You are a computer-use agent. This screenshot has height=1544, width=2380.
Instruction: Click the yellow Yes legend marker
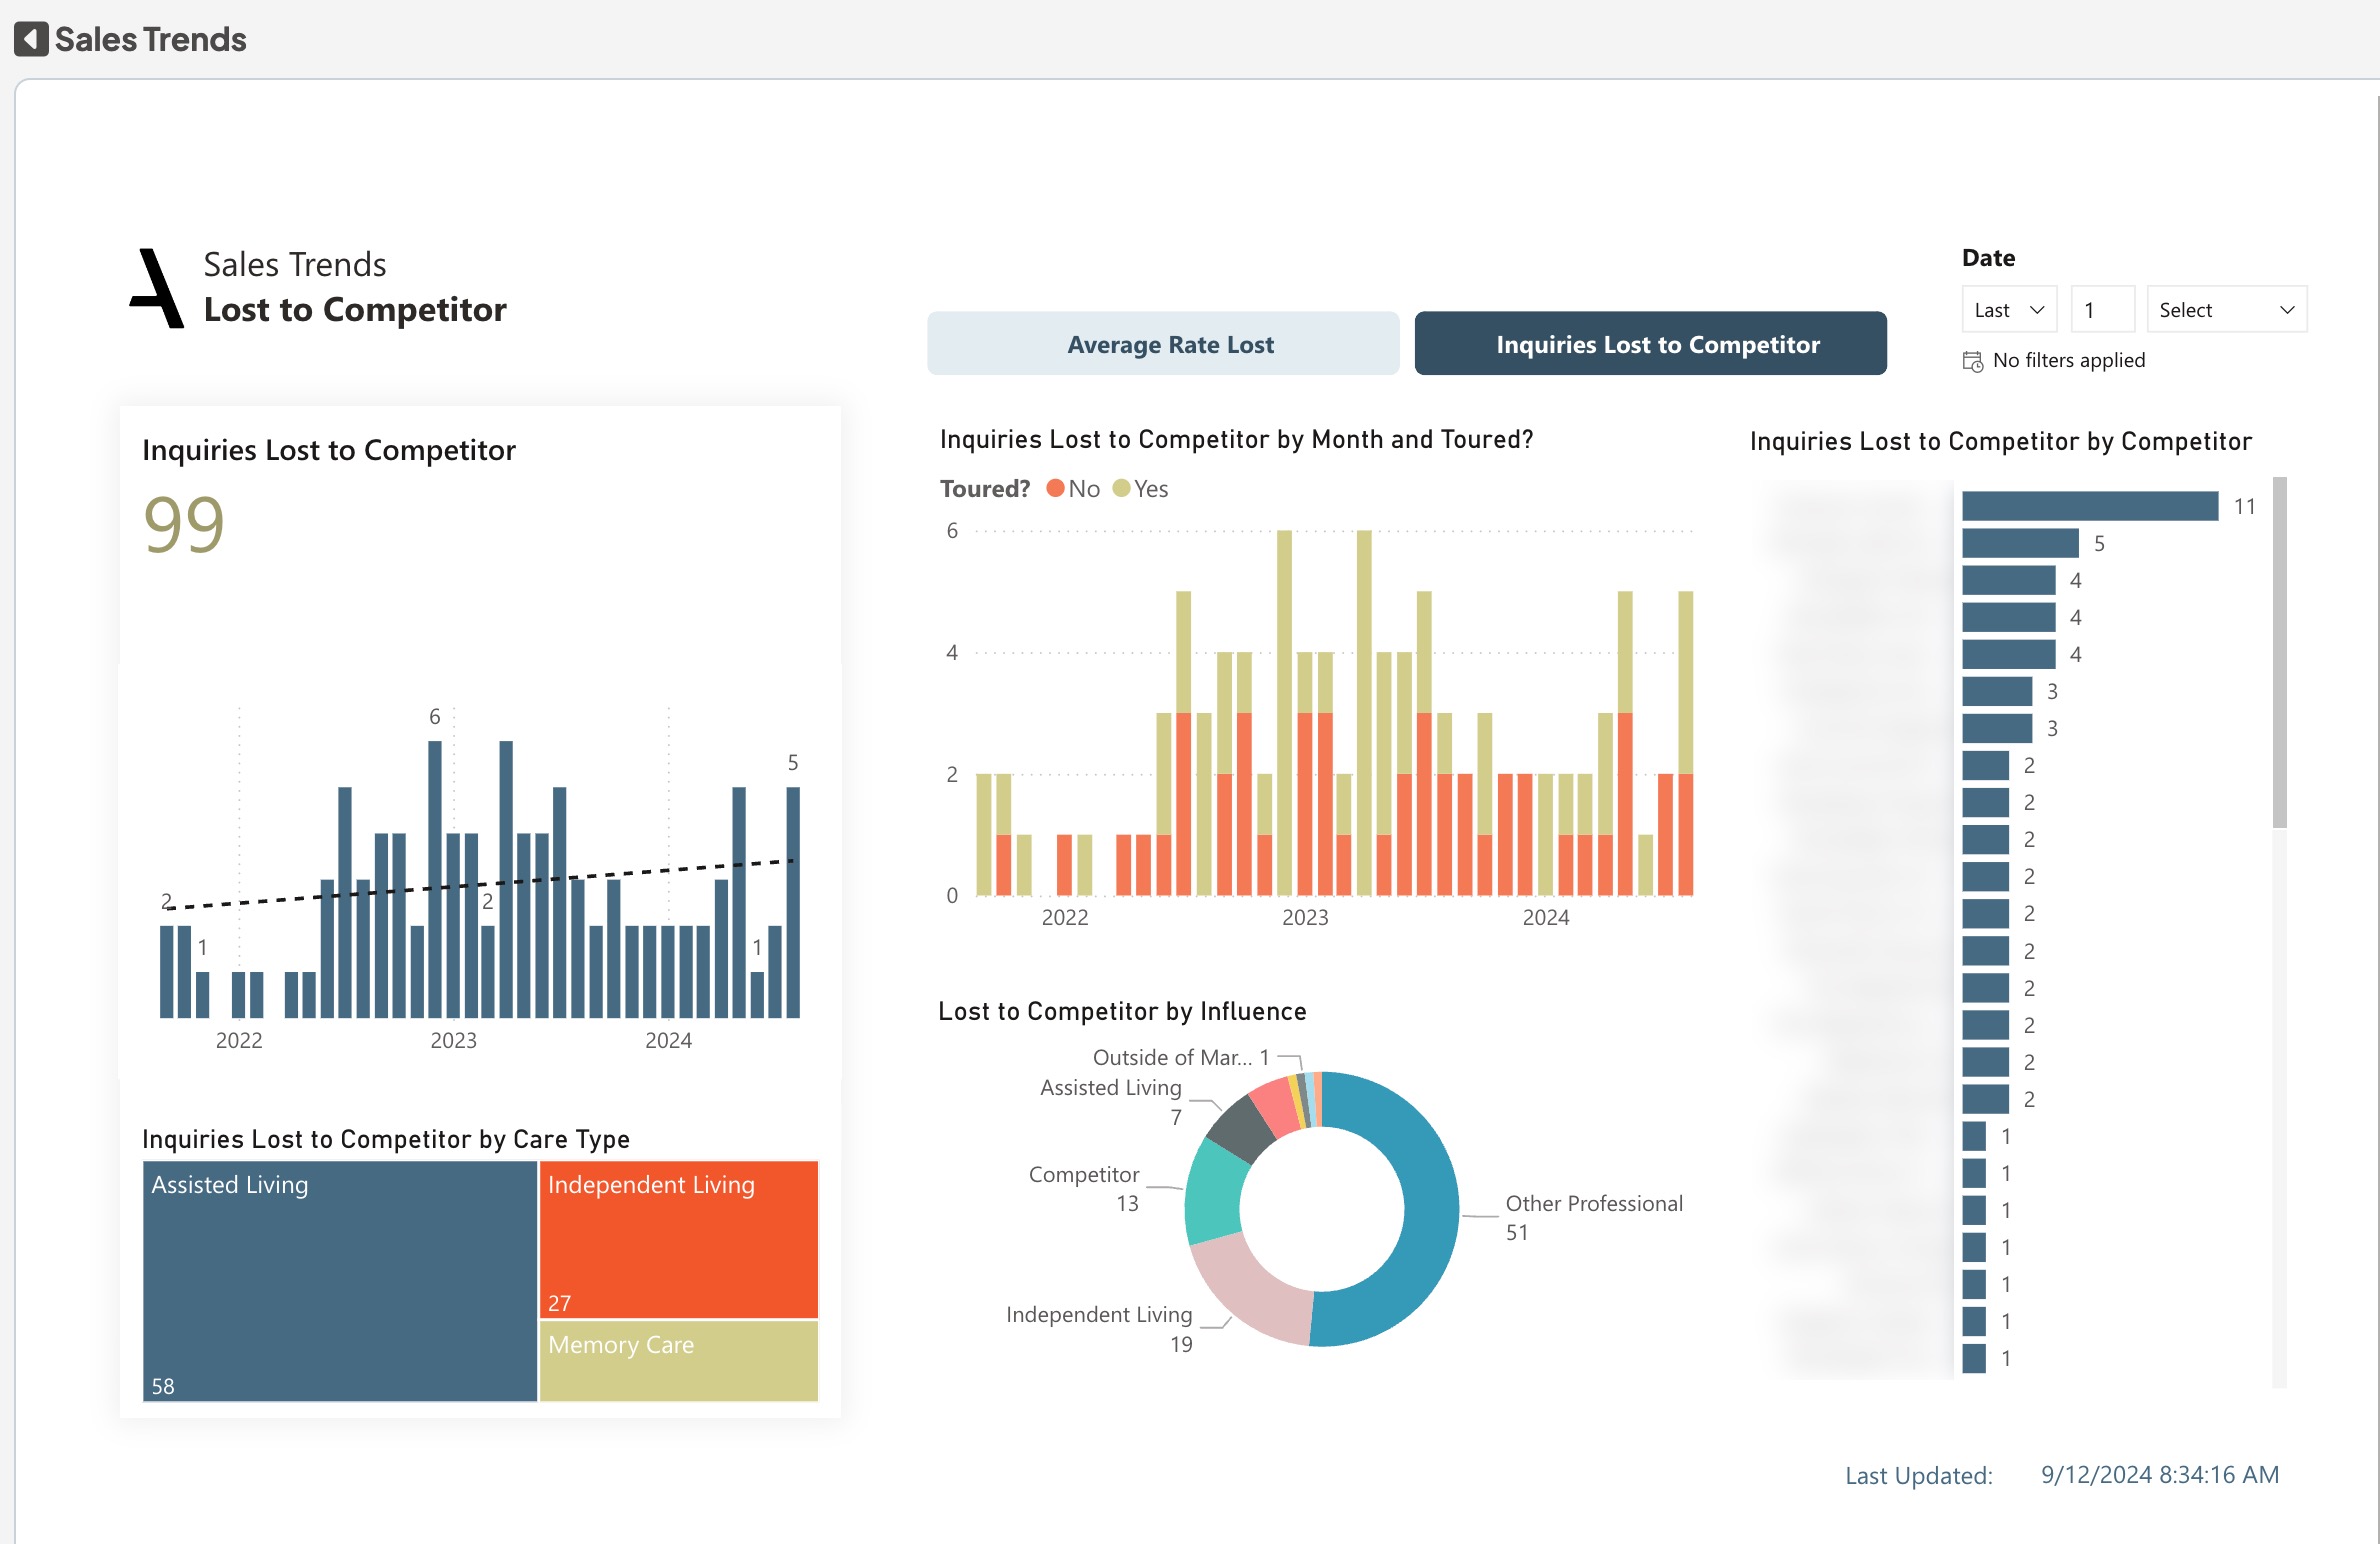1121,488
